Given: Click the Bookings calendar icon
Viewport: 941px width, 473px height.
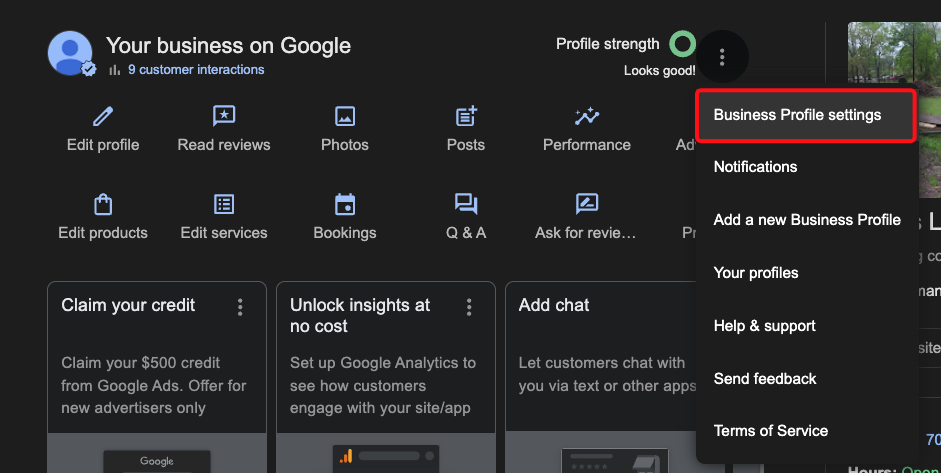Looking at the screenshot, I should click(345, 204).
